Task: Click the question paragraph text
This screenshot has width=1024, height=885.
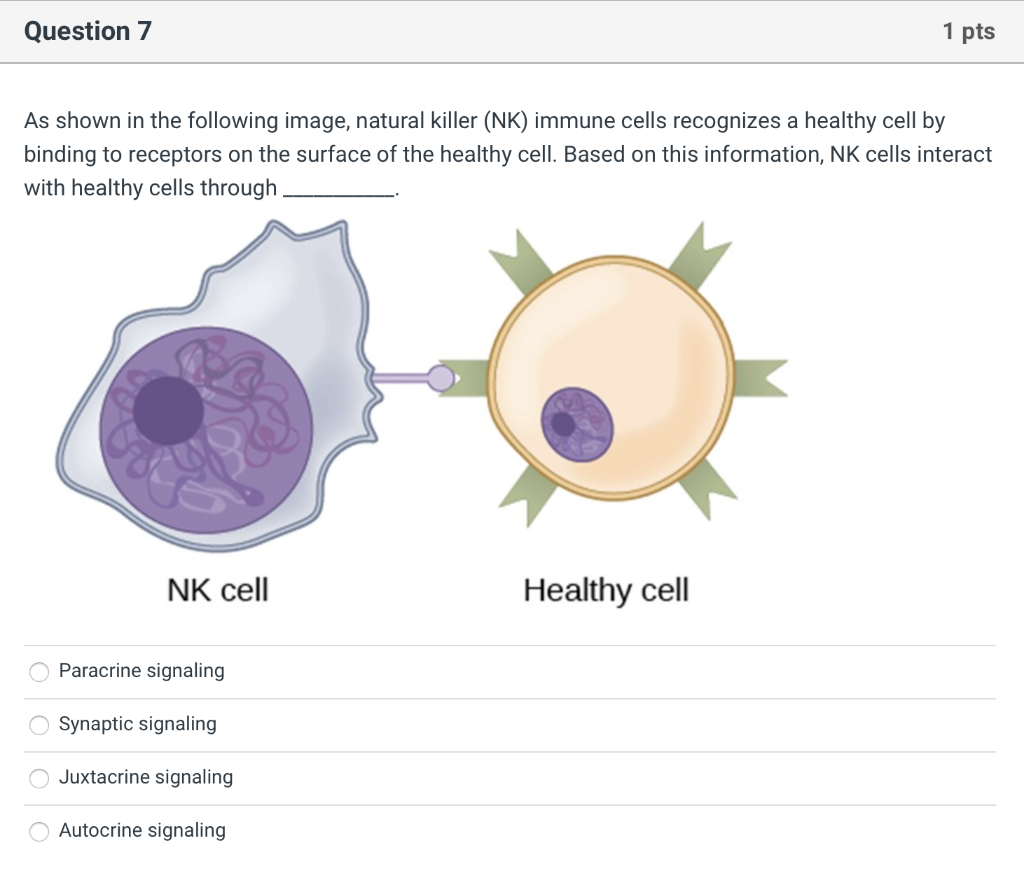Action: [x=500, y=153]
